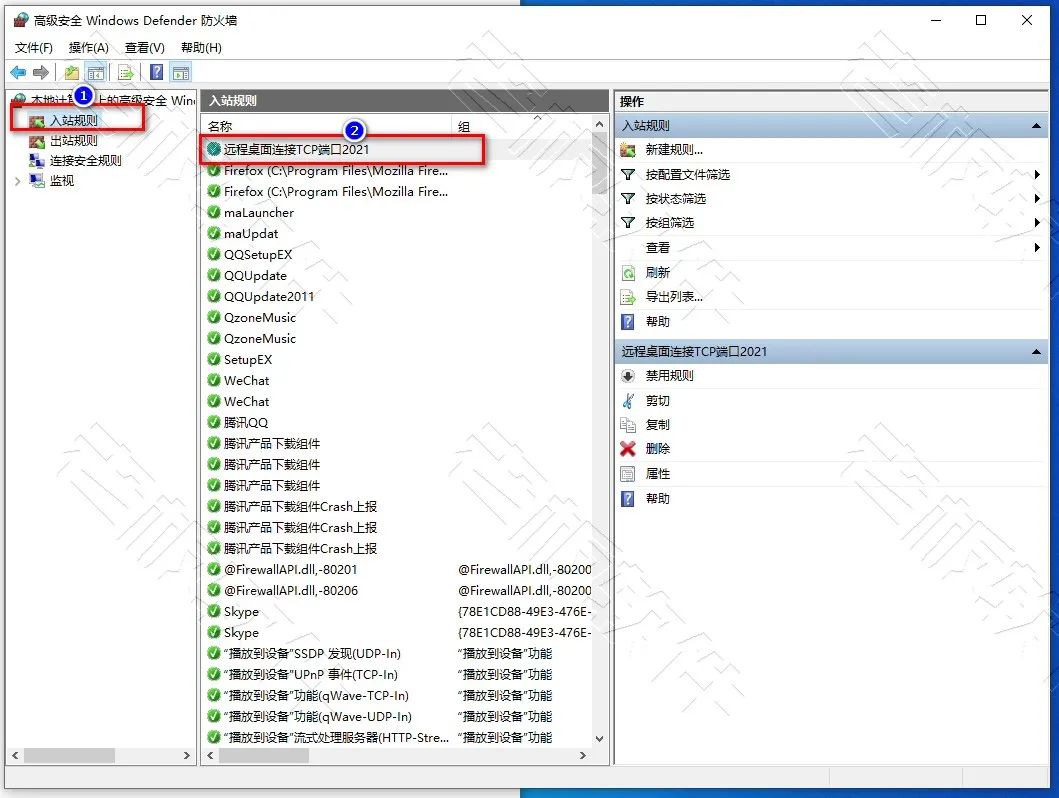Click the red X 删除 icon
The height and width of the screenshot is (798, 1059).
pyautogui.click(x=628, y=449)
